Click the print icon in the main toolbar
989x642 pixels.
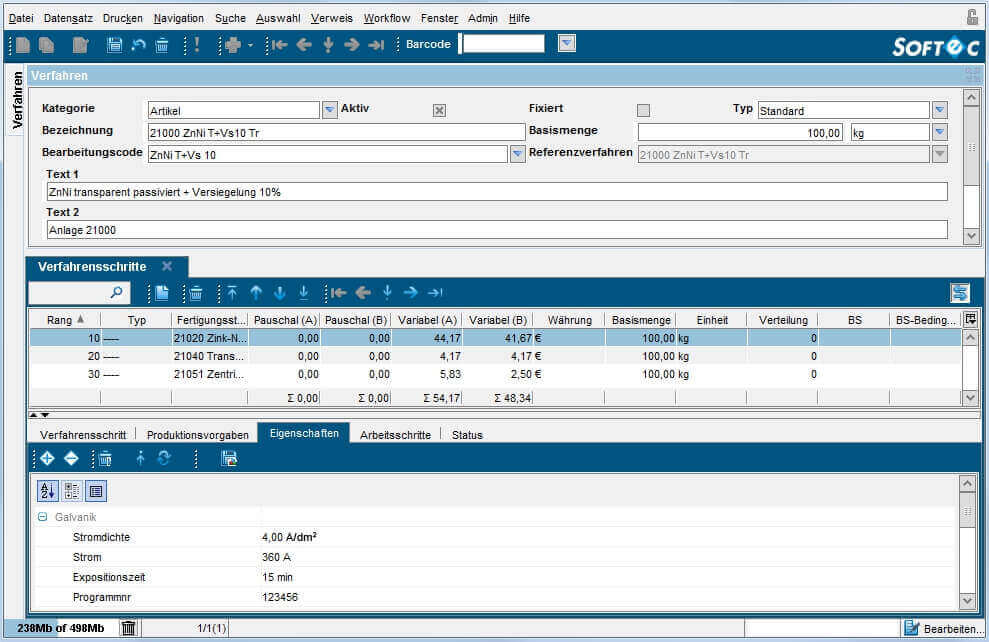coord(231,45)
